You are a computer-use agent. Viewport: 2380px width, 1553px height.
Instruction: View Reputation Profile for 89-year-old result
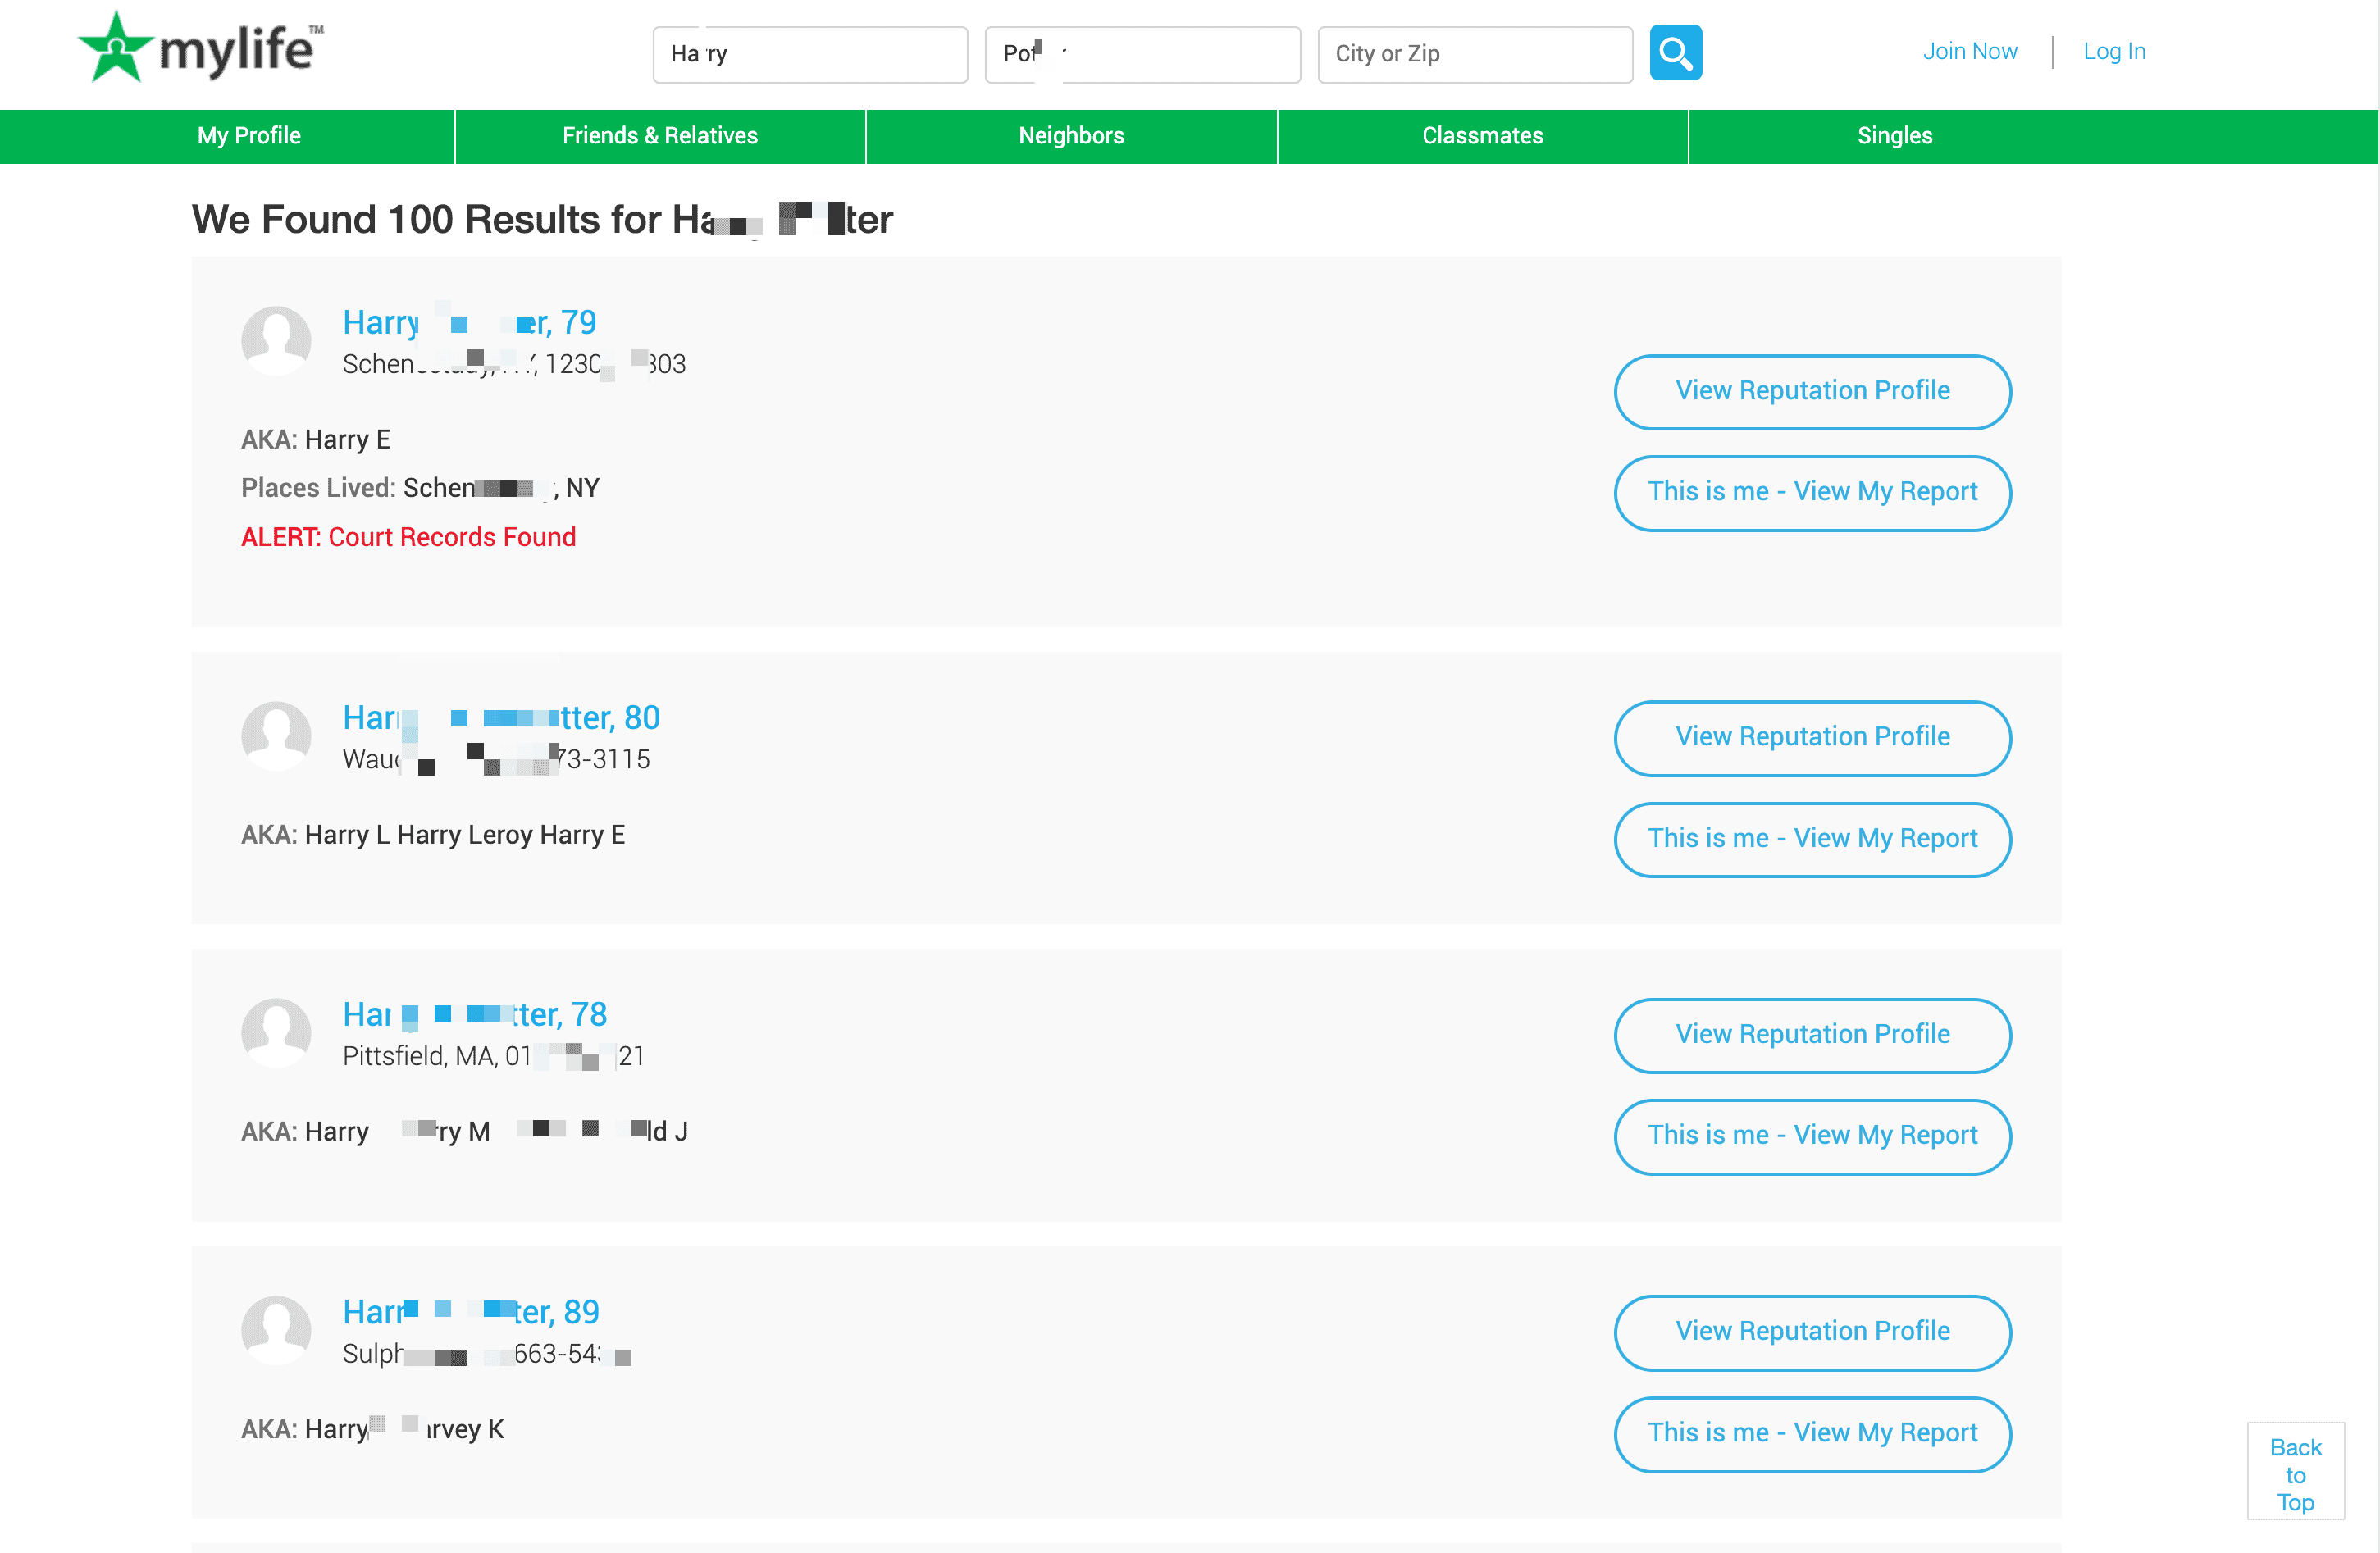click(x=1811, y=1331)
